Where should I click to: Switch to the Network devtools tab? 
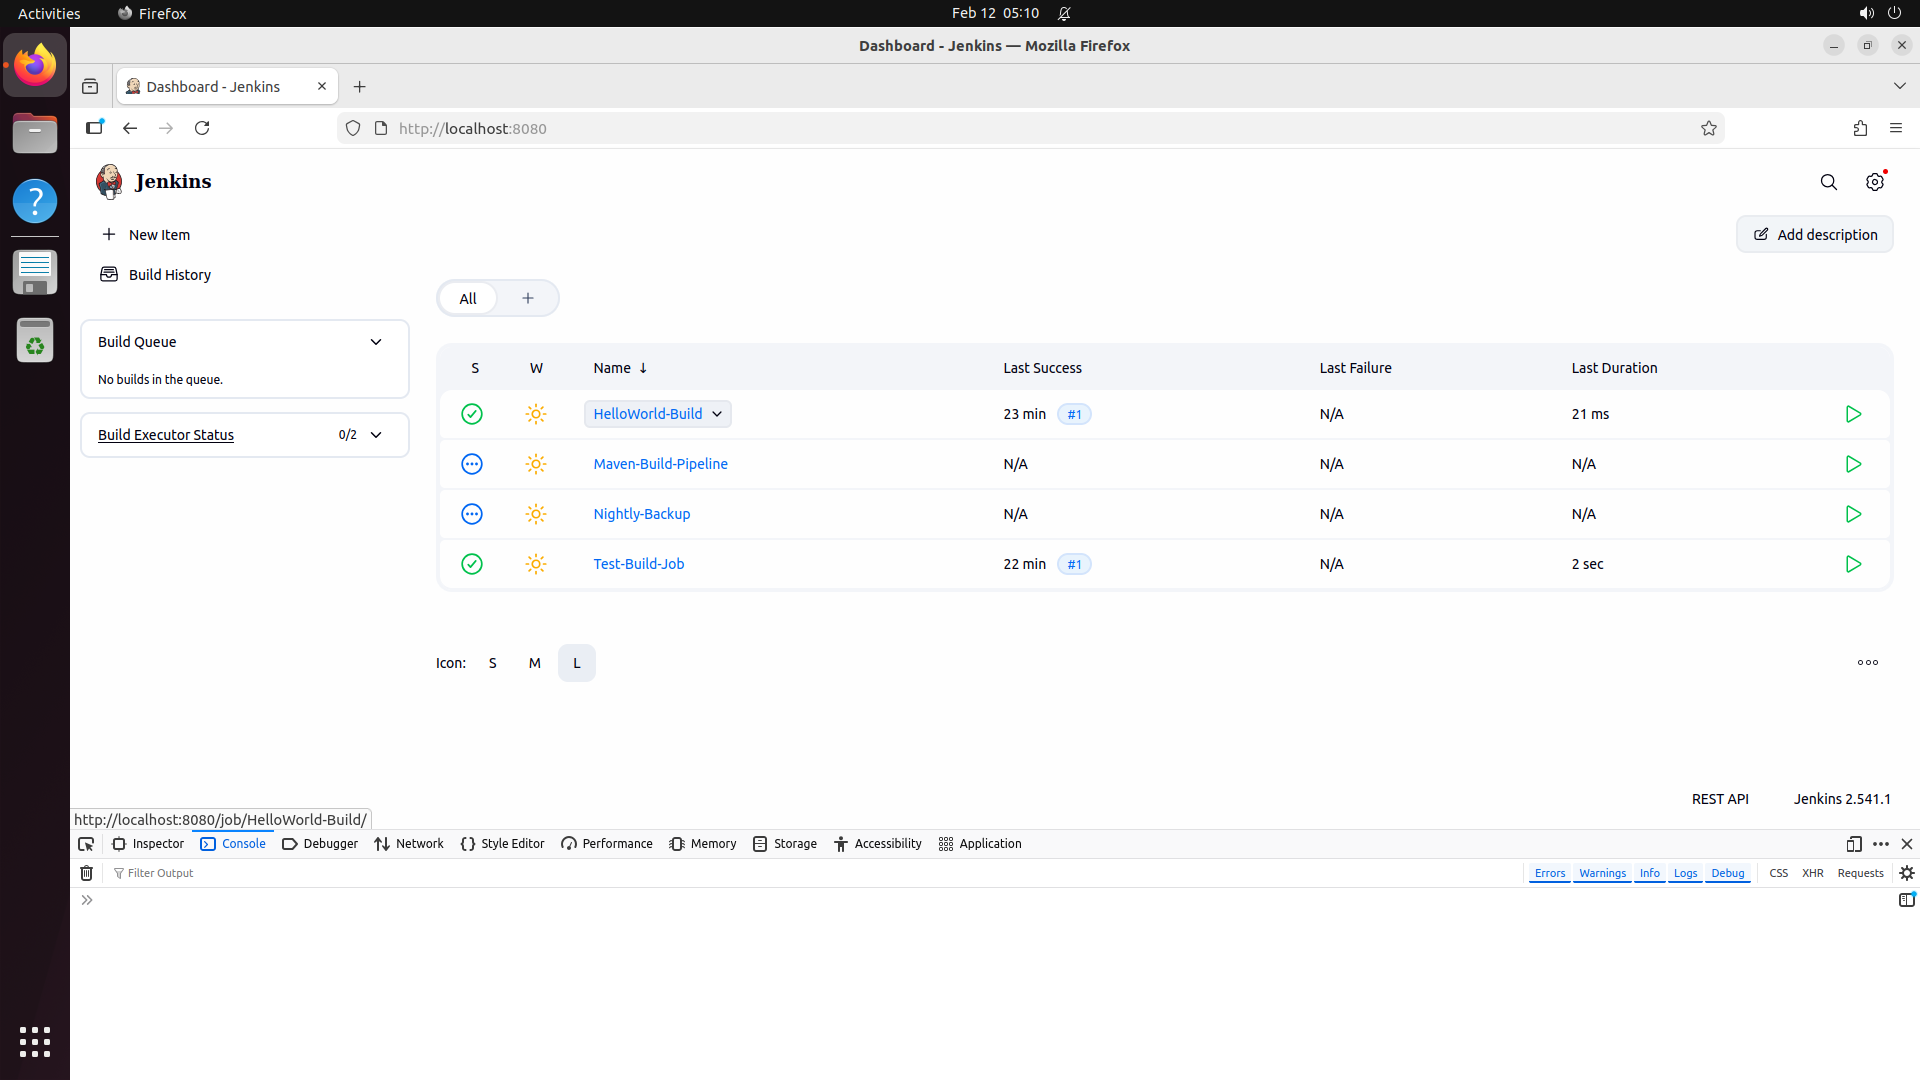(409, 844)
